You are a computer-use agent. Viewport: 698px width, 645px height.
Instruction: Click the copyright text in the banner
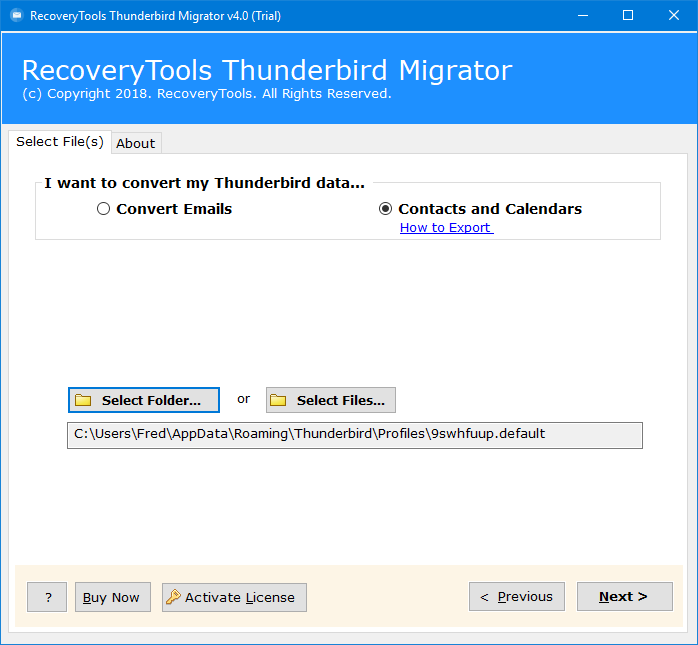click(x=206, y=94)
